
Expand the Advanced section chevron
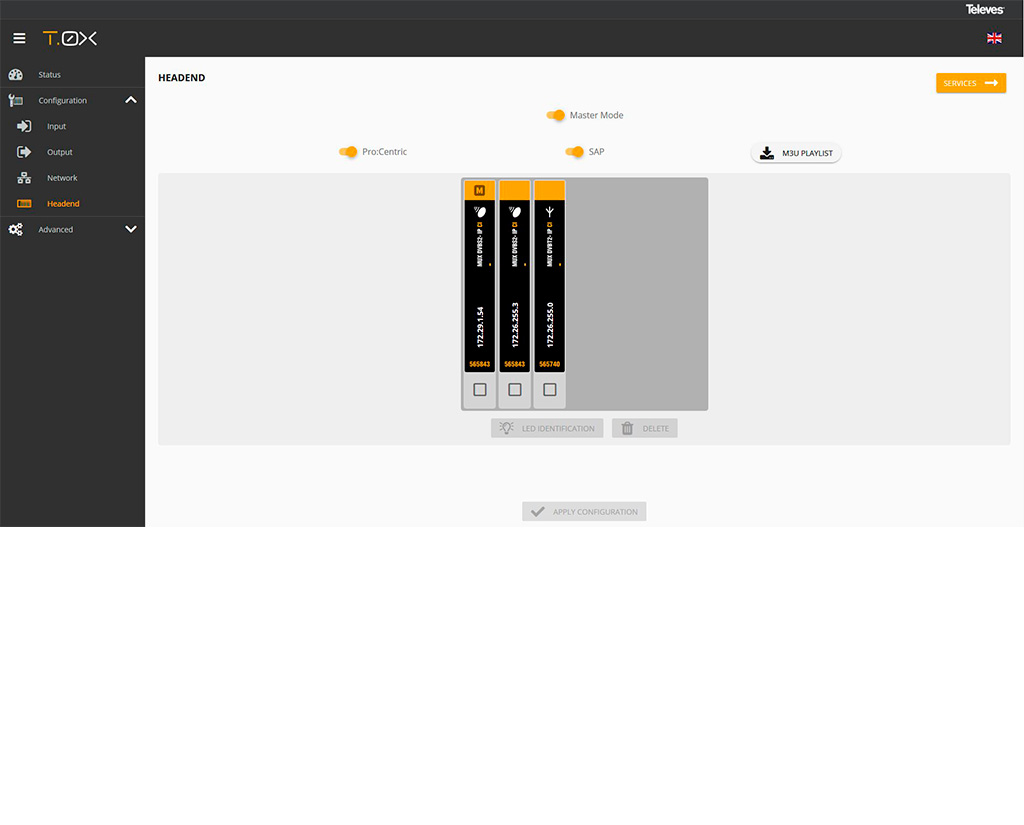(130, 229)
